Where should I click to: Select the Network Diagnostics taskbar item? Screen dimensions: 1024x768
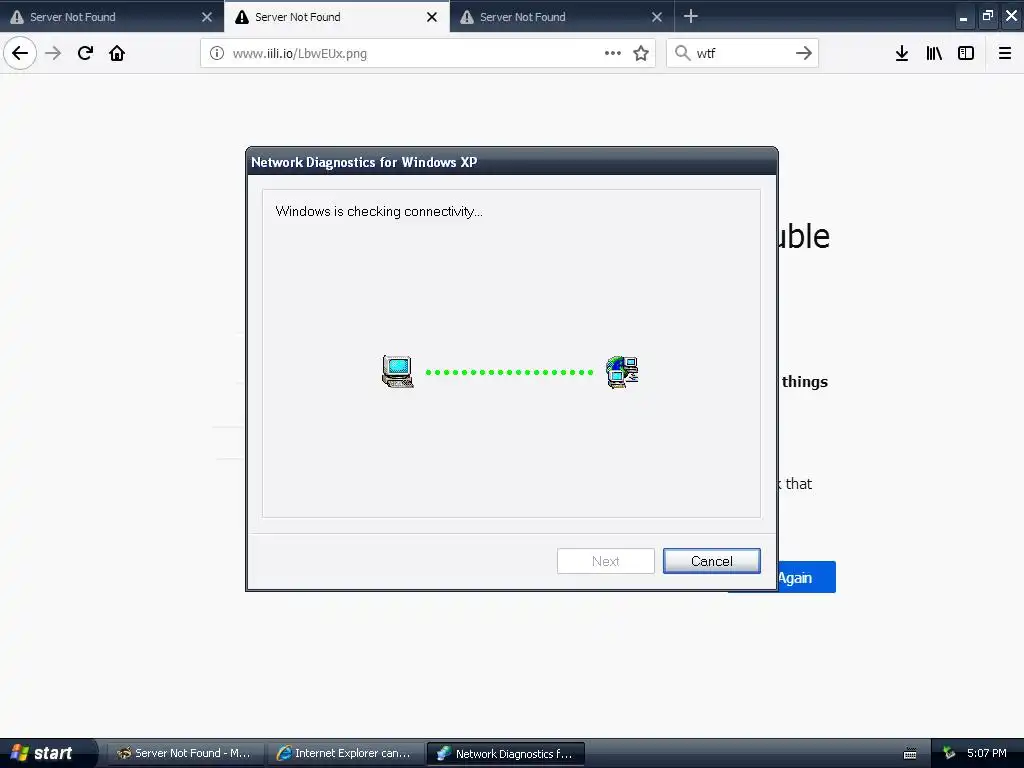pyautogui.click(x=505, y=753)
